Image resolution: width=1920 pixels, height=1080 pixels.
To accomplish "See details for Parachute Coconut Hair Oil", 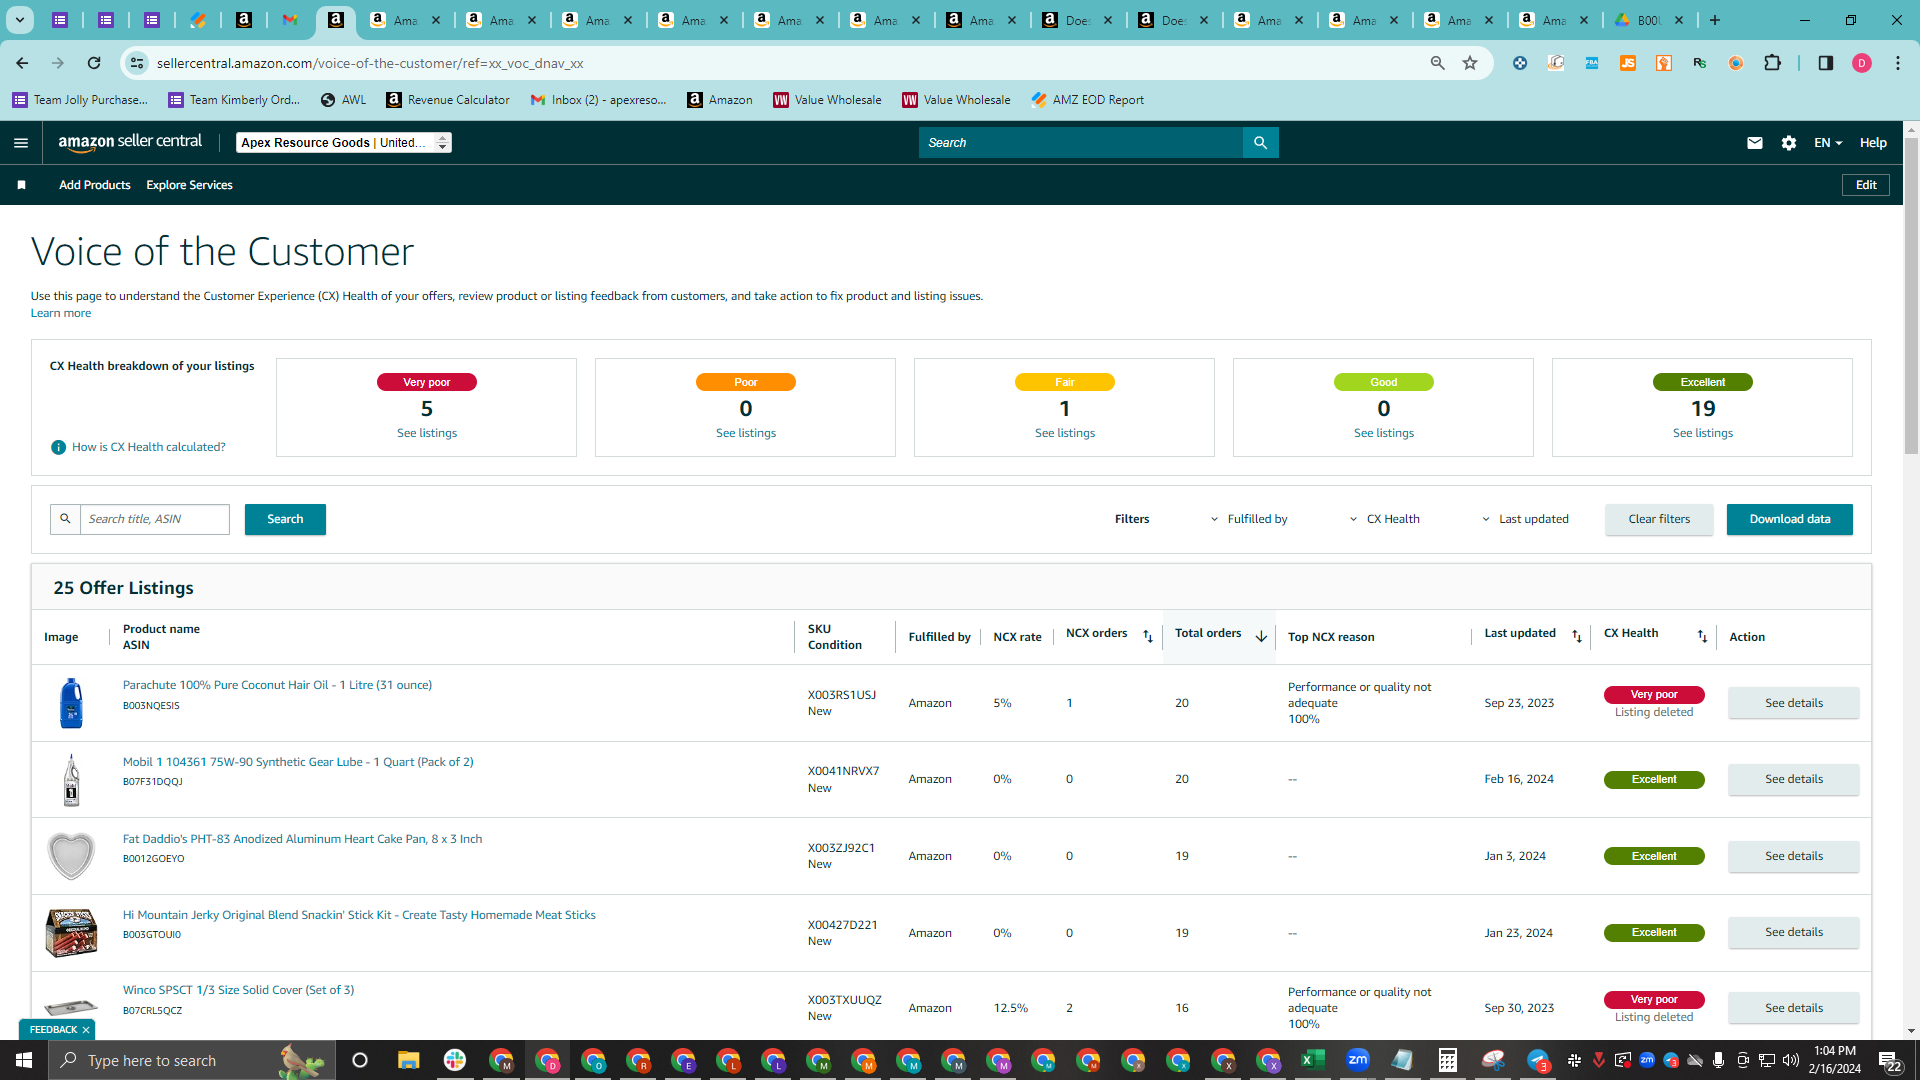I will pos(1793,703).
